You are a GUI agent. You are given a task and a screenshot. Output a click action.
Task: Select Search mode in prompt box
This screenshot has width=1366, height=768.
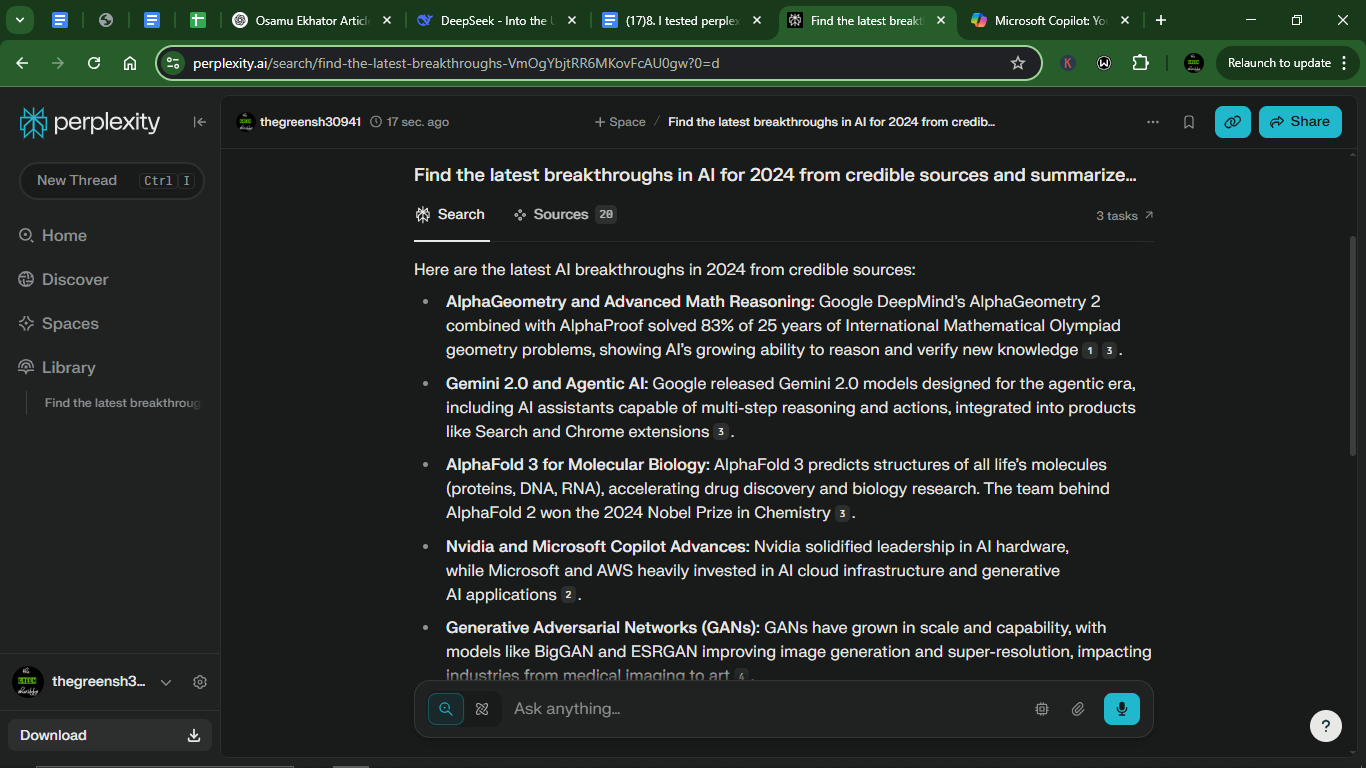coord(446,709)
